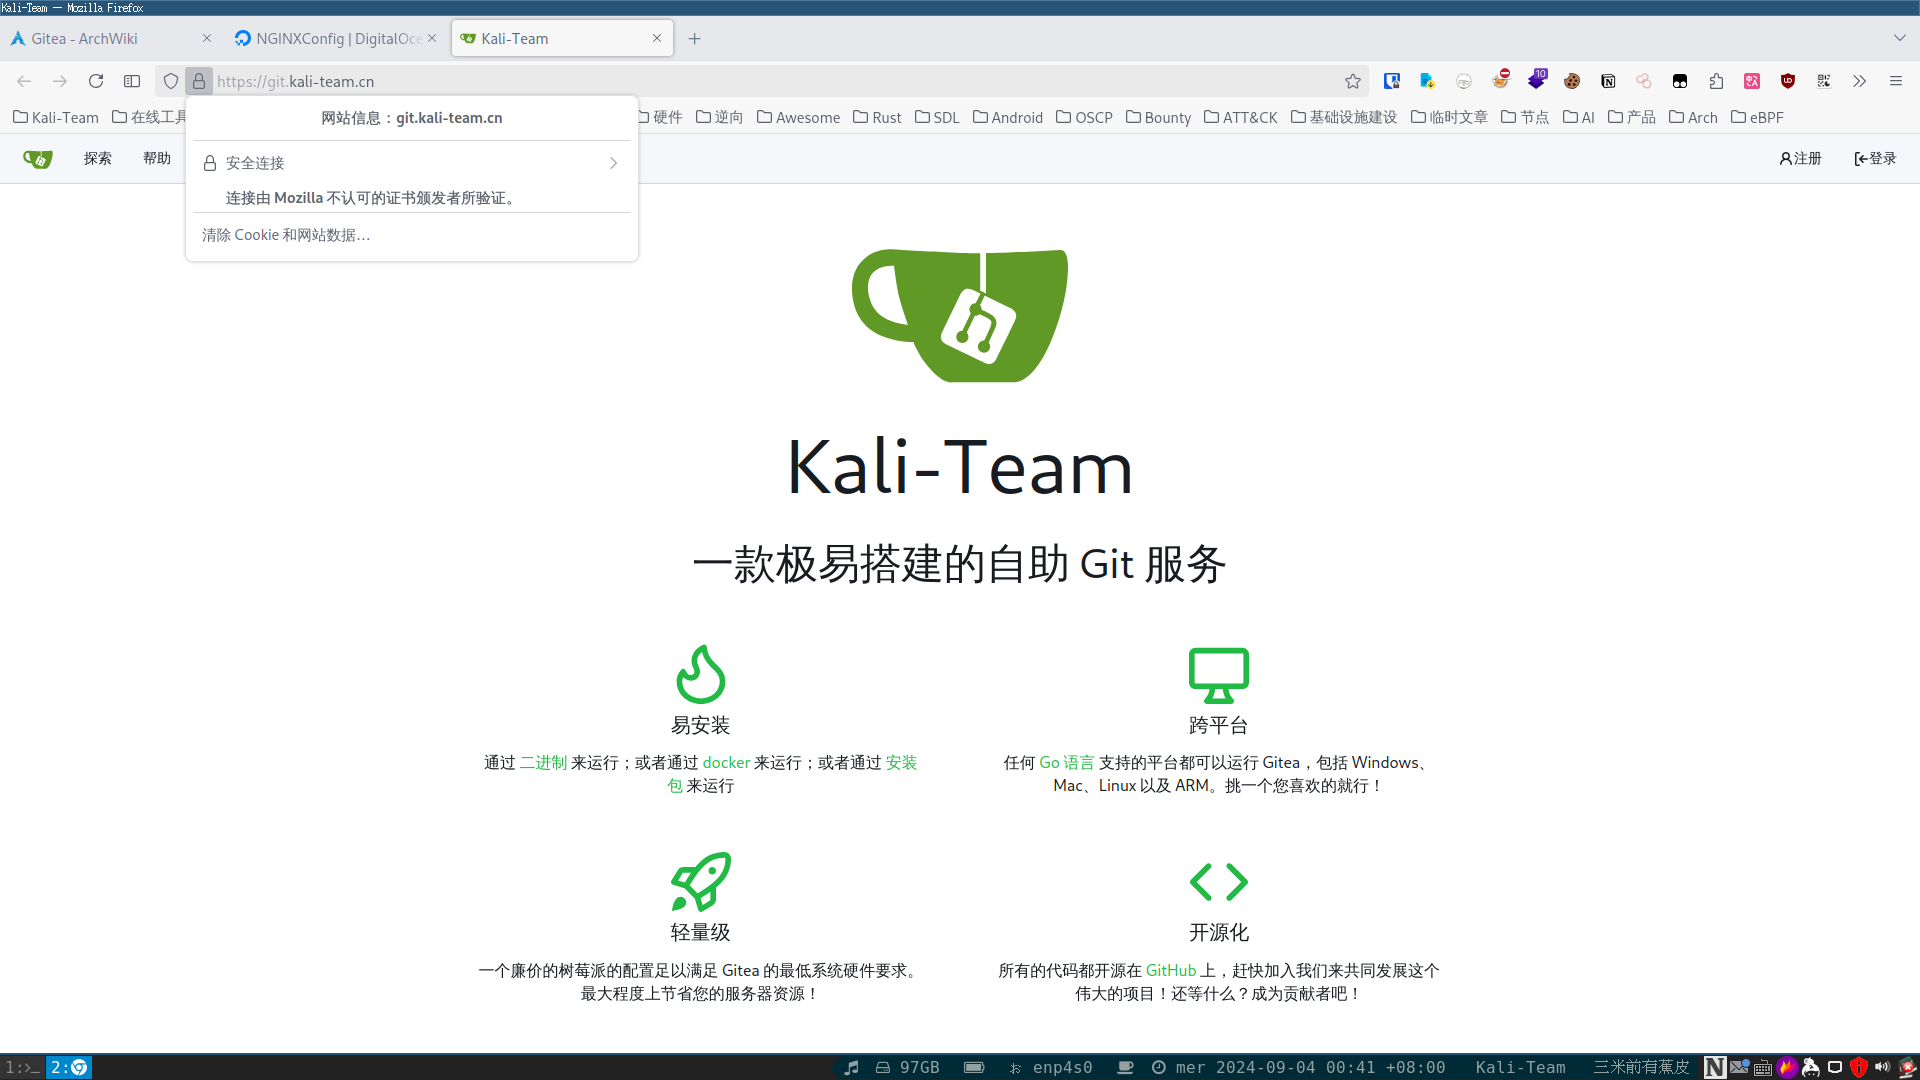Image resolution: width=1920 pixels, height=1080 pixels.
Task: Switch to the Gitea - ArchWiki tab
Action: coord(100,38)
